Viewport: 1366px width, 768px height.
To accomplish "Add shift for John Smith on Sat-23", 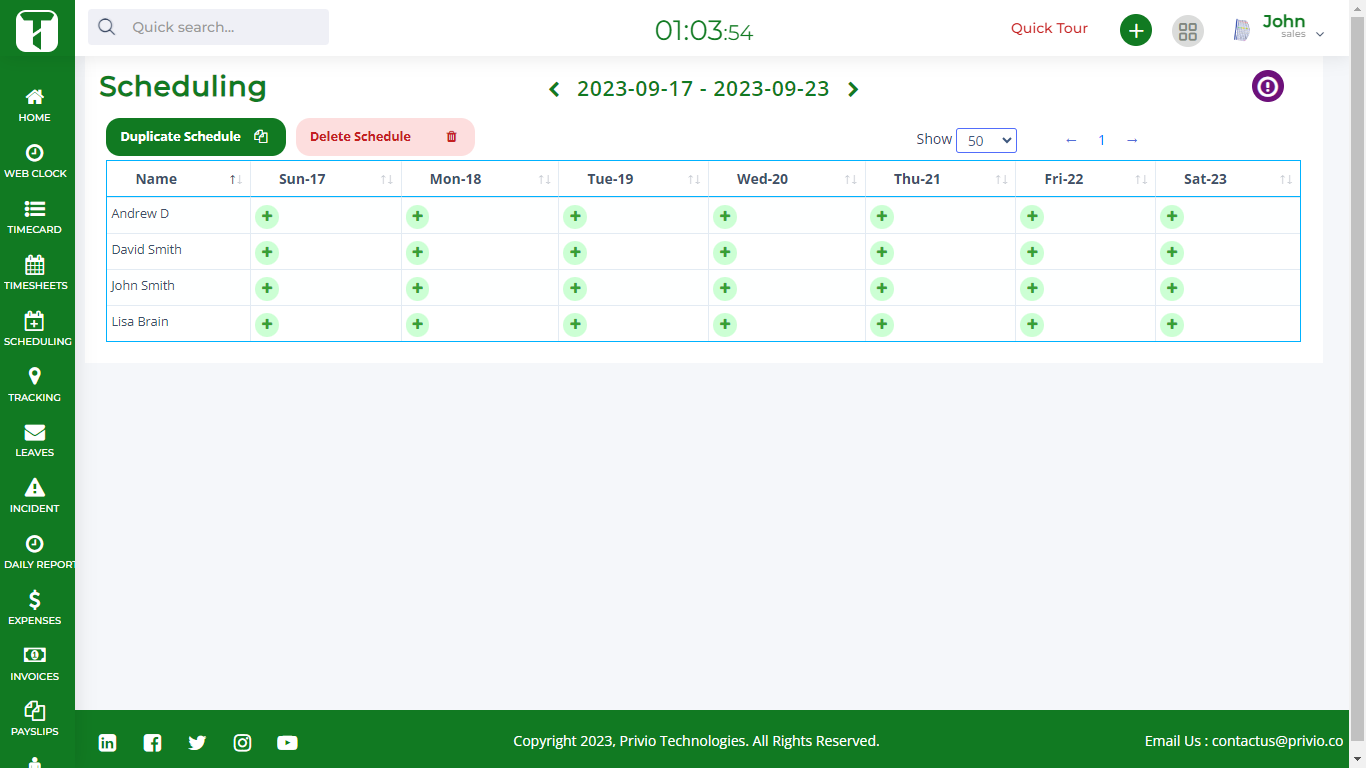I will (1172, 289).
